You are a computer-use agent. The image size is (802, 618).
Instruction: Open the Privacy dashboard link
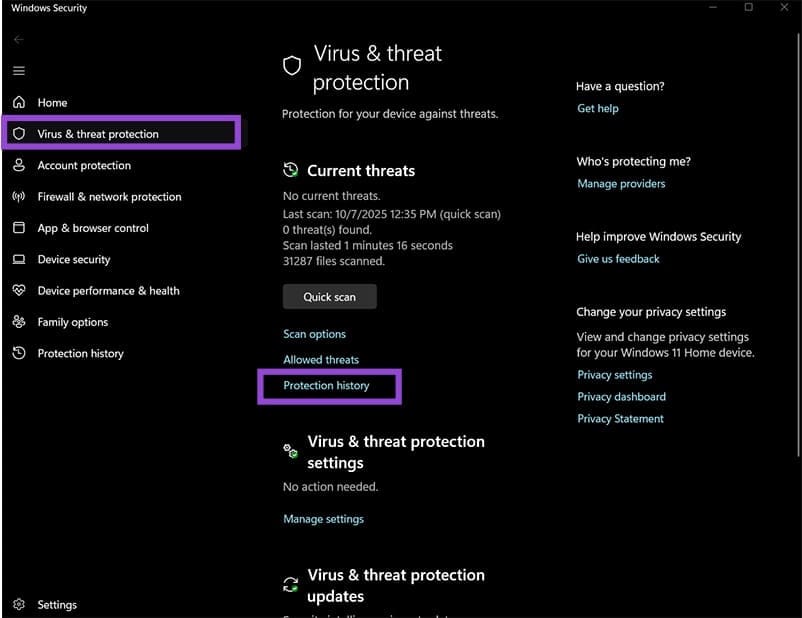pyautogui.click(x=621, y=397)
